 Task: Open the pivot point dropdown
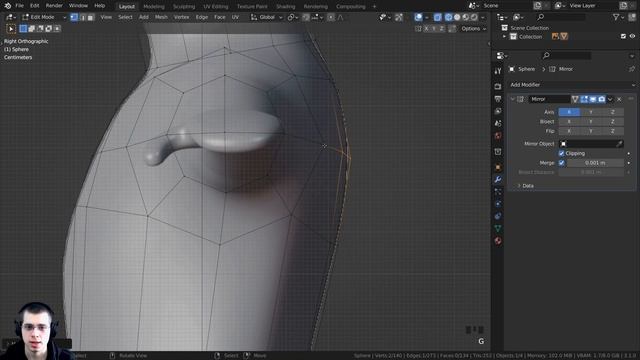(x=292, y=17)
